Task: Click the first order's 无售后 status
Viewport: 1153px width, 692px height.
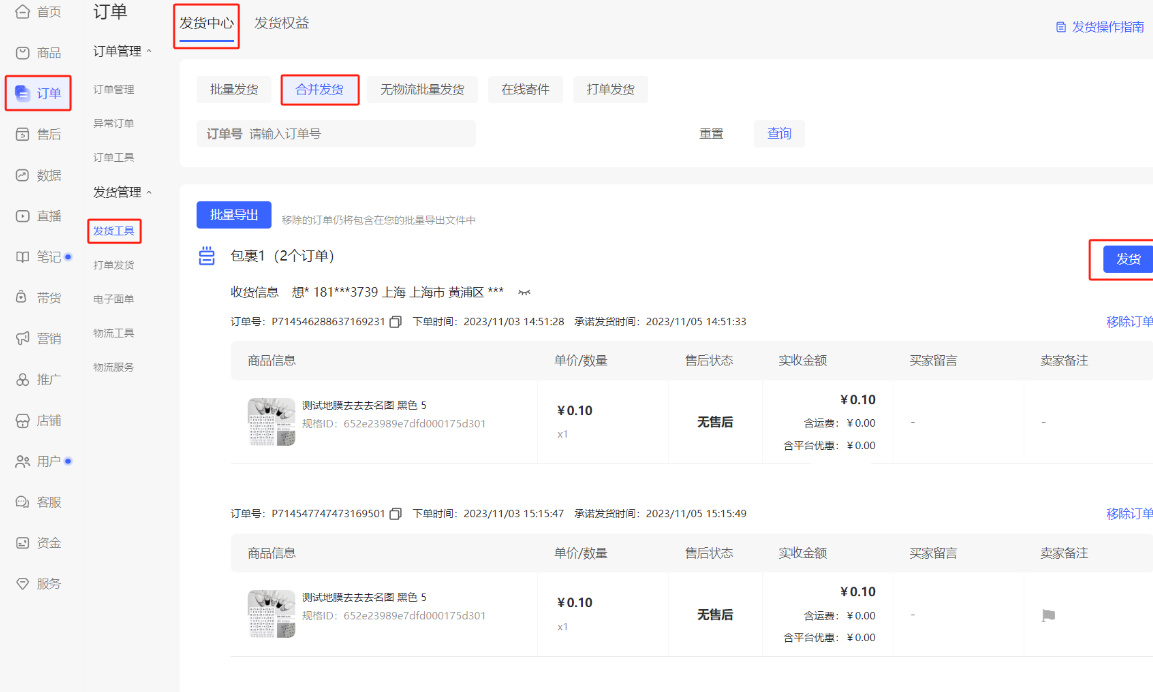Action: pos(715,422)
